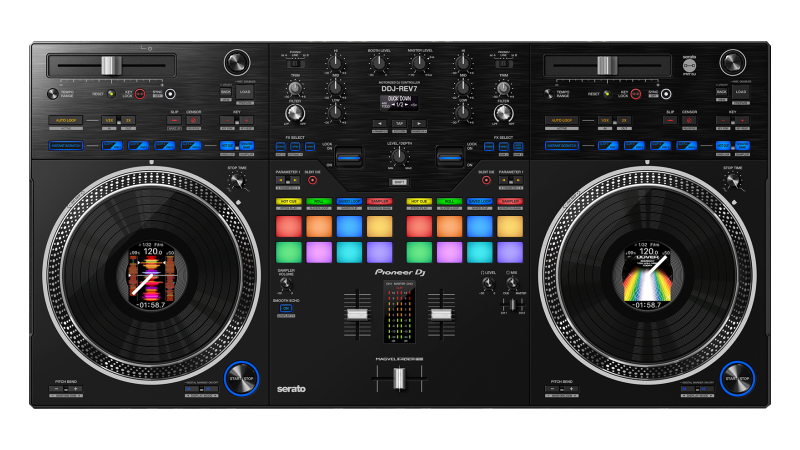
Task: Toggle left deck INSTANT SCRATCH button
Action: [65, 146]
